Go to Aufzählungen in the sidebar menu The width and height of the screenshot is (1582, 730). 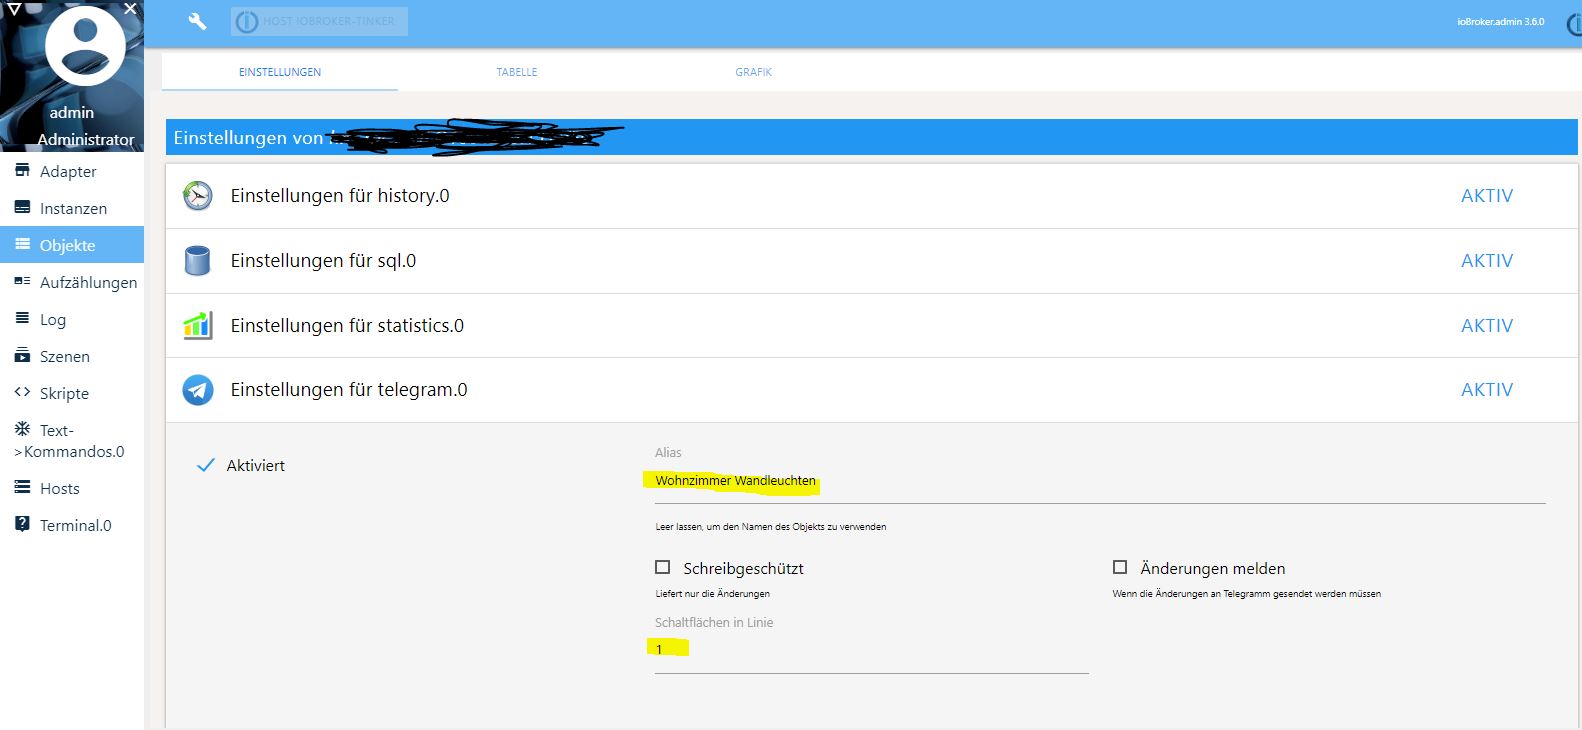[72, 282]
